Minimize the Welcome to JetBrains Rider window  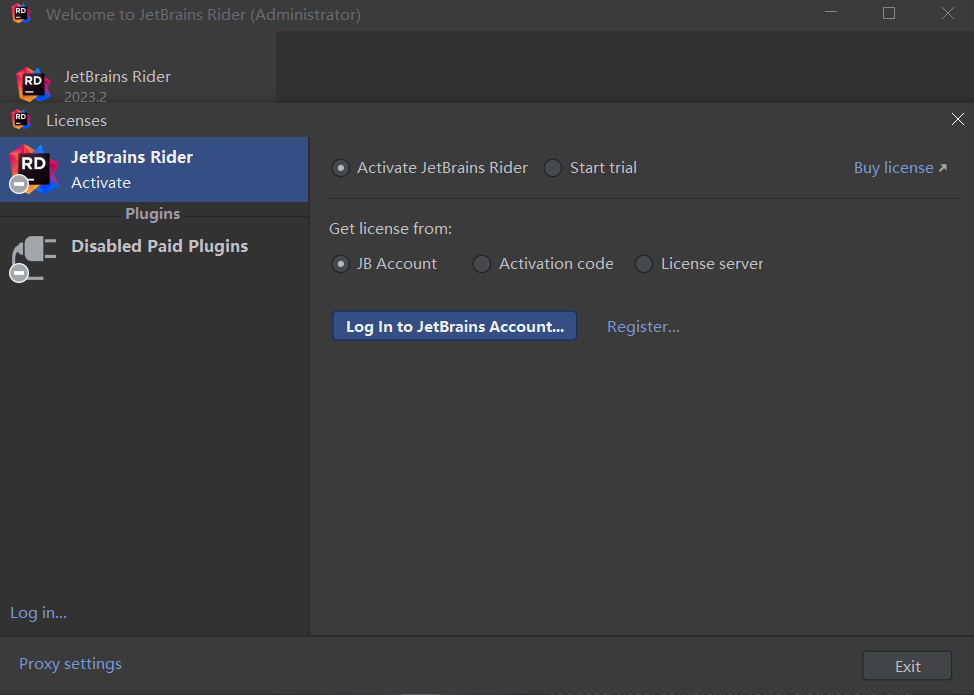[x=831, y=13]
